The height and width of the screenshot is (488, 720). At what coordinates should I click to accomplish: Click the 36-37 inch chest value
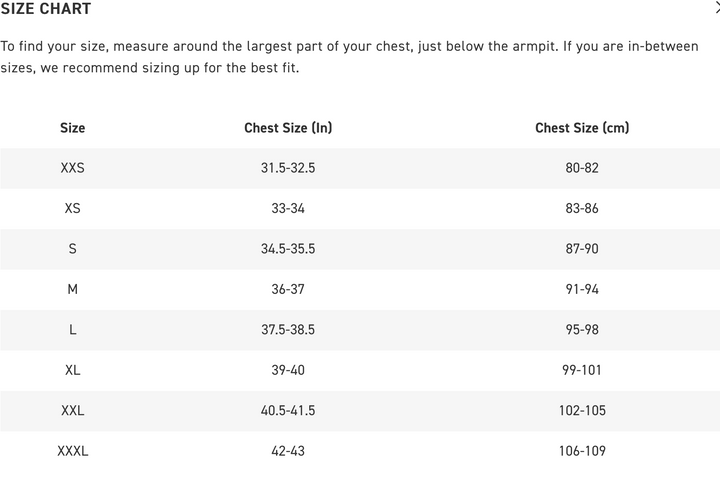[288, 289]
